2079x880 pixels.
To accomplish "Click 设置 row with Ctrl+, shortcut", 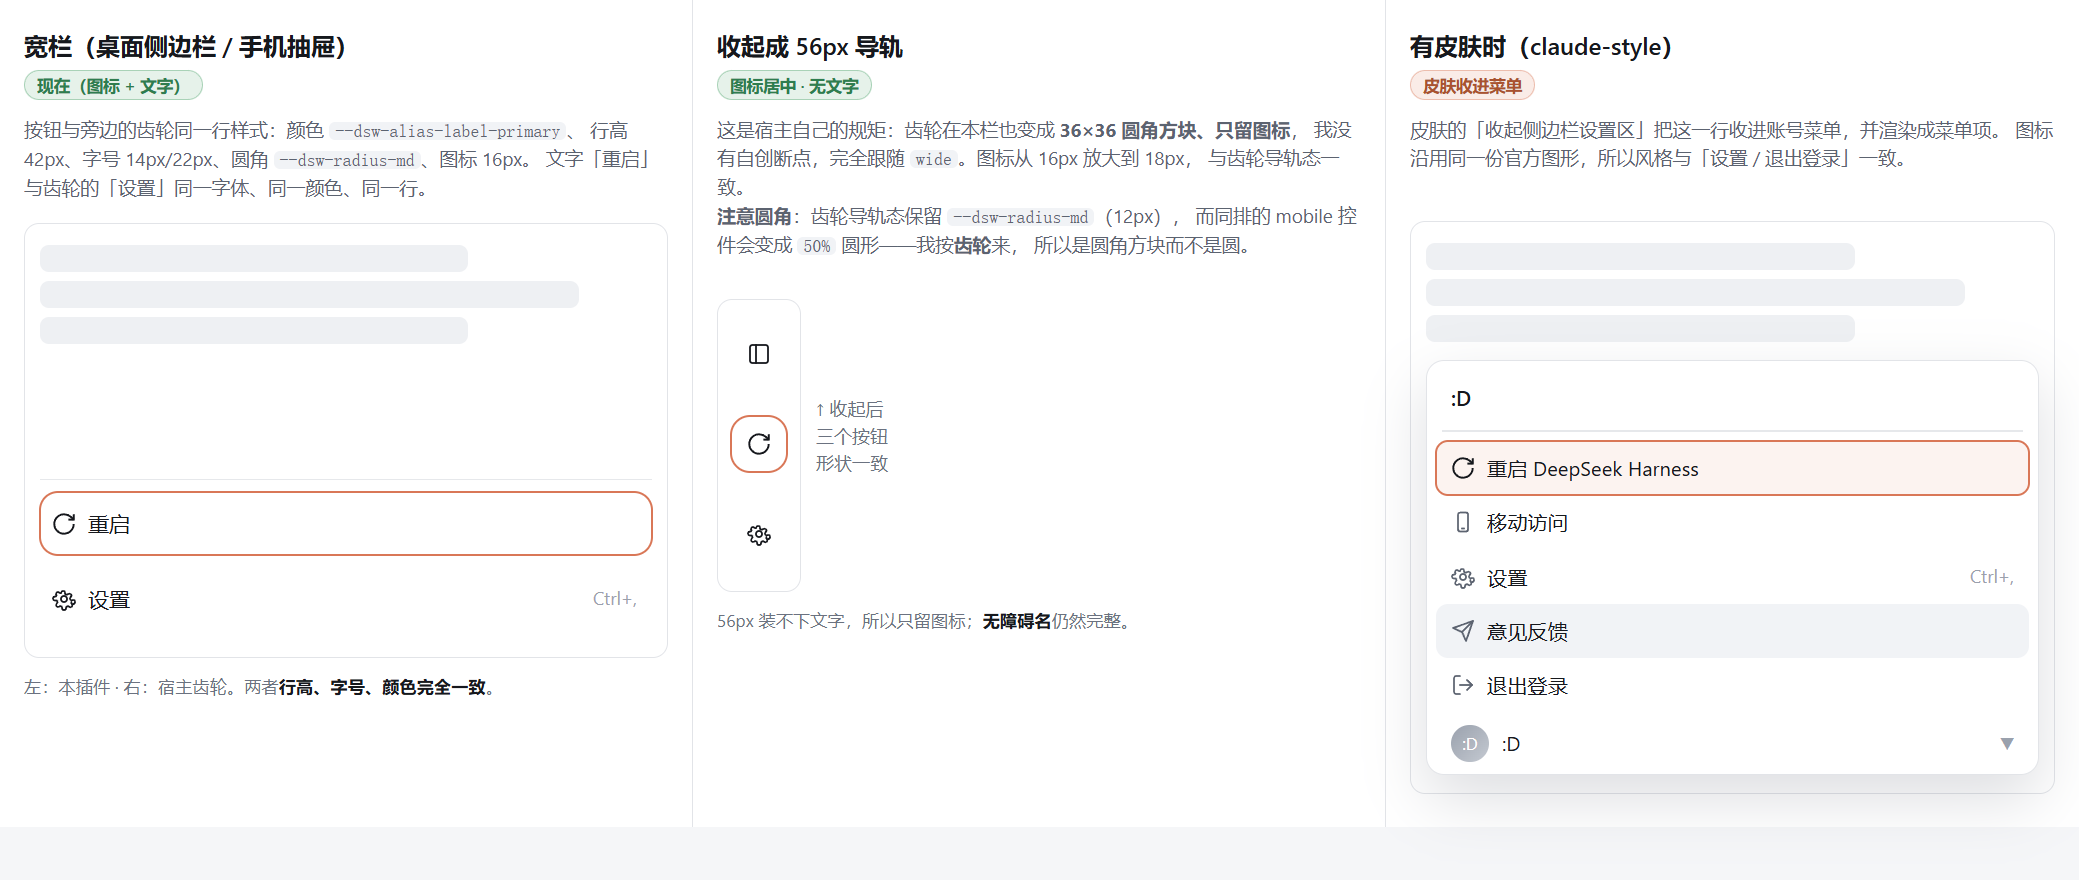I will 346,600.
